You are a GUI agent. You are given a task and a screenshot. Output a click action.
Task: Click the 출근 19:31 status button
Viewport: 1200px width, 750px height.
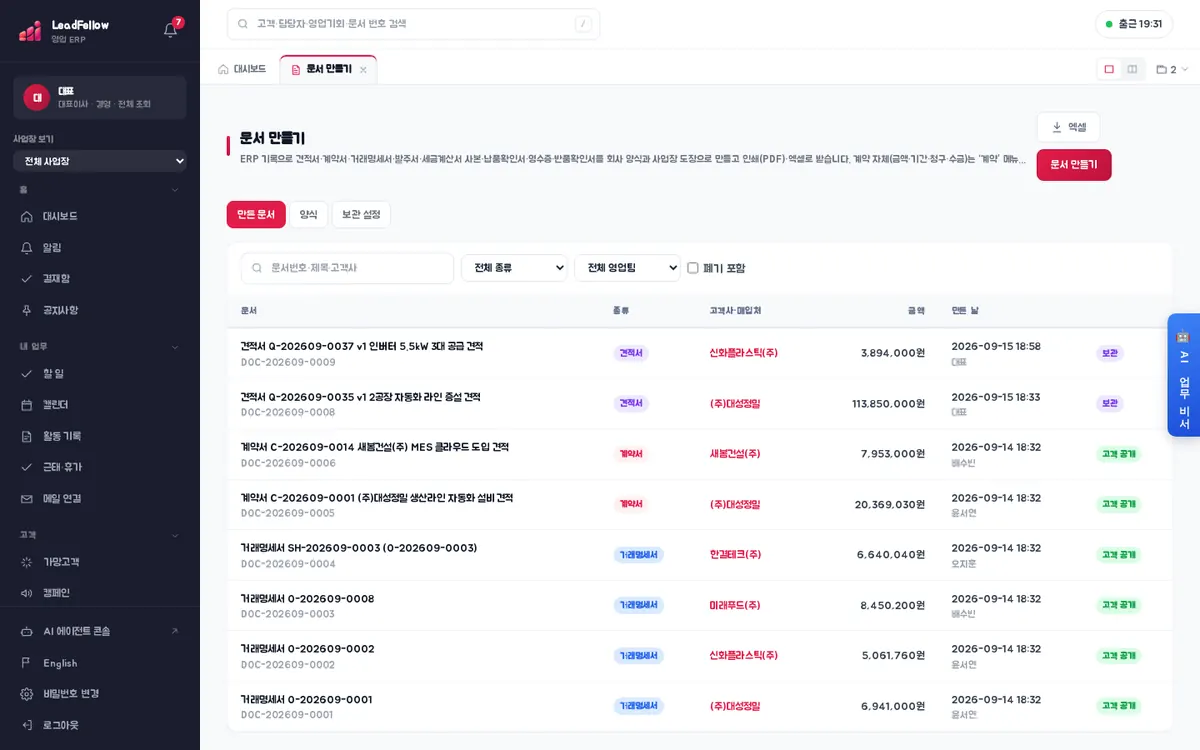(x=1134, y=24)
